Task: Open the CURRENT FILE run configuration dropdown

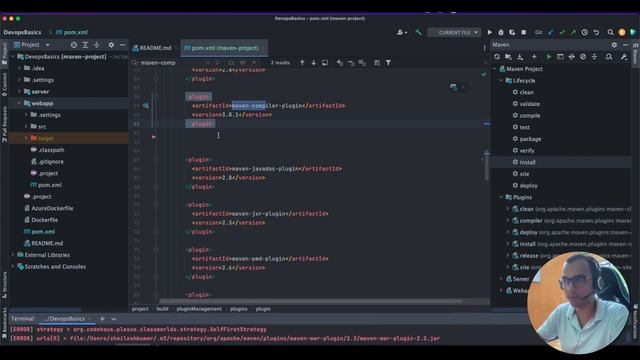Action: [x=454, y=32]
